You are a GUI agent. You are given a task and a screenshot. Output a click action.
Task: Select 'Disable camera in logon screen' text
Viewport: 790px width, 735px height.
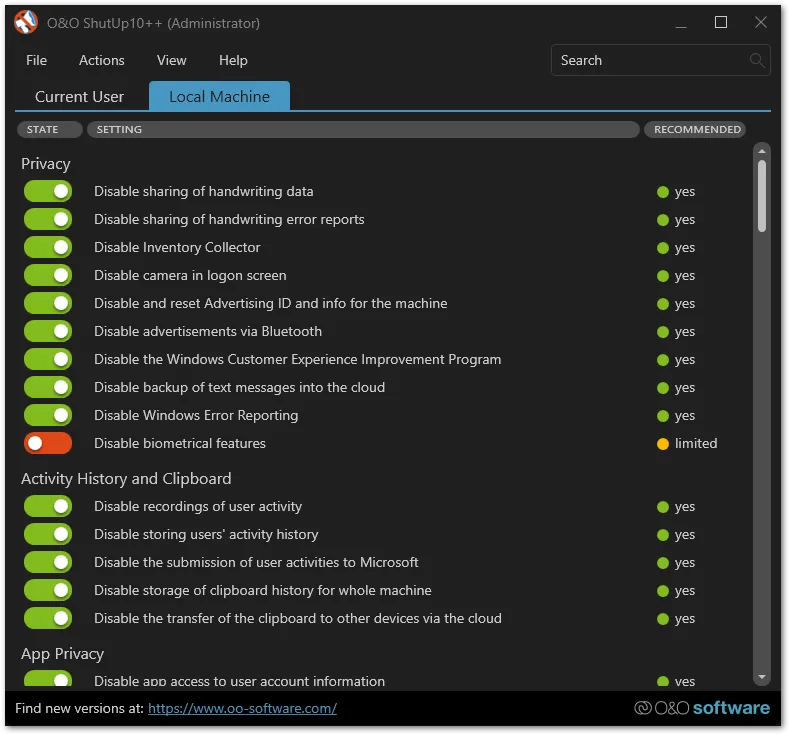(x=190, y=275)
